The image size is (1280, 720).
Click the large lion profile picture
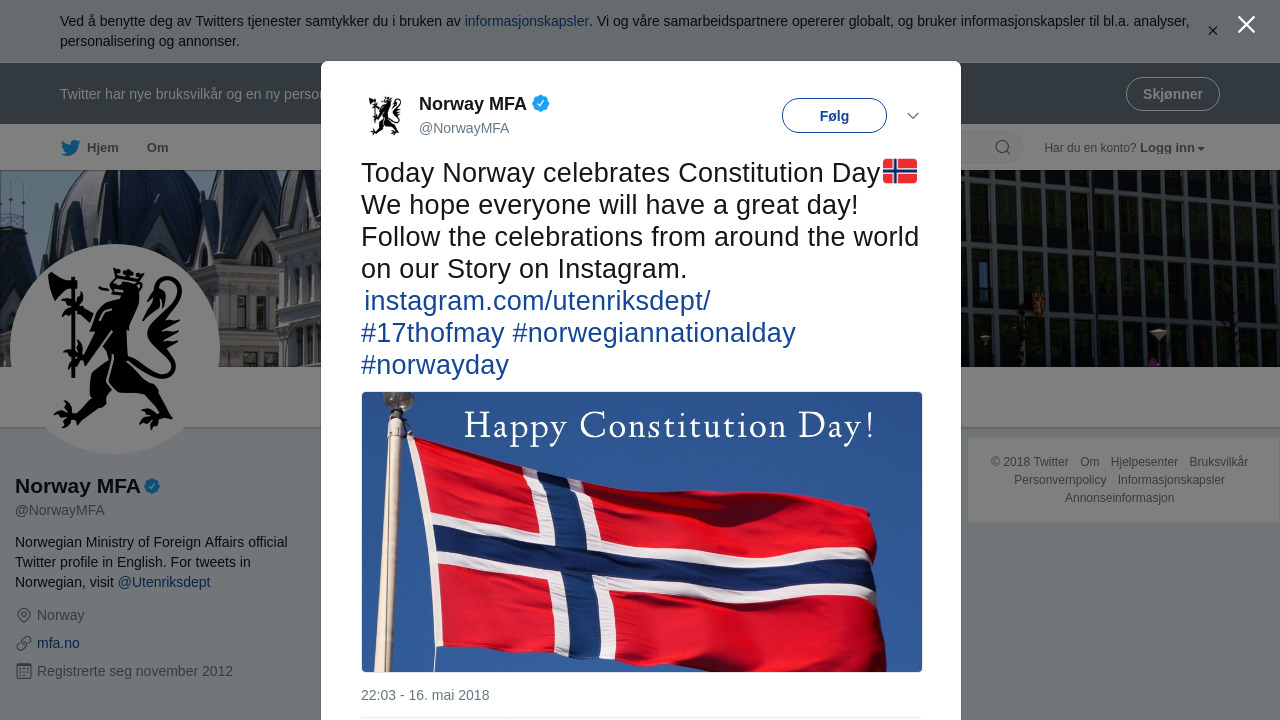115,348
